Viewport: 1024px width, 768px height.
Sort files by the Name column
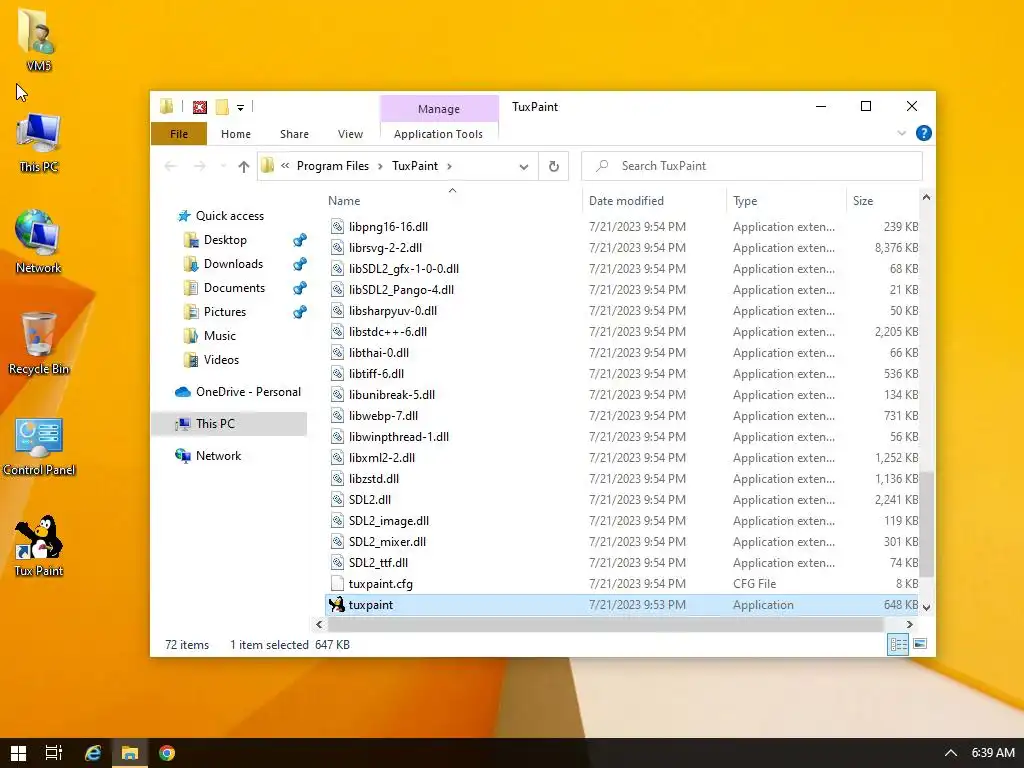pyautogui.click(x=452, y=201)
